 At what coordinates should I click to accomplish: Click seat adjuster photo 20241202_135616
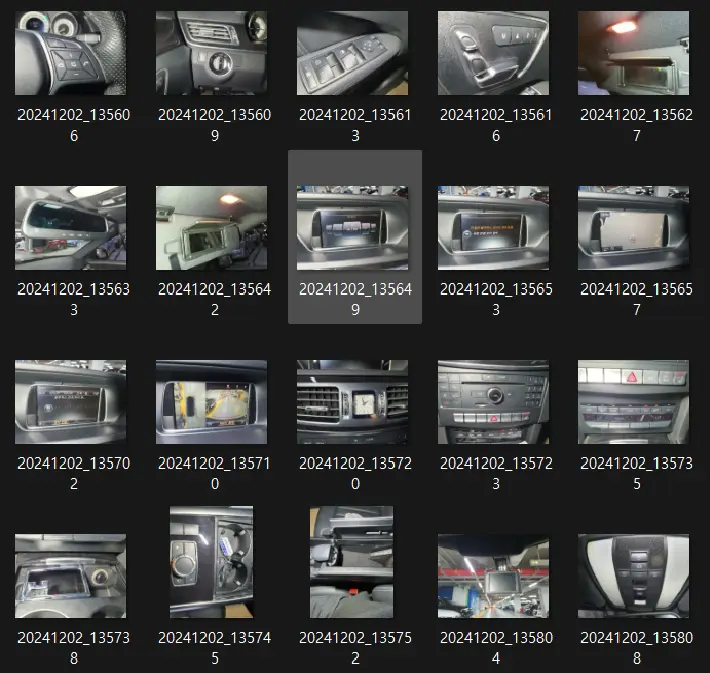point(493,53)
